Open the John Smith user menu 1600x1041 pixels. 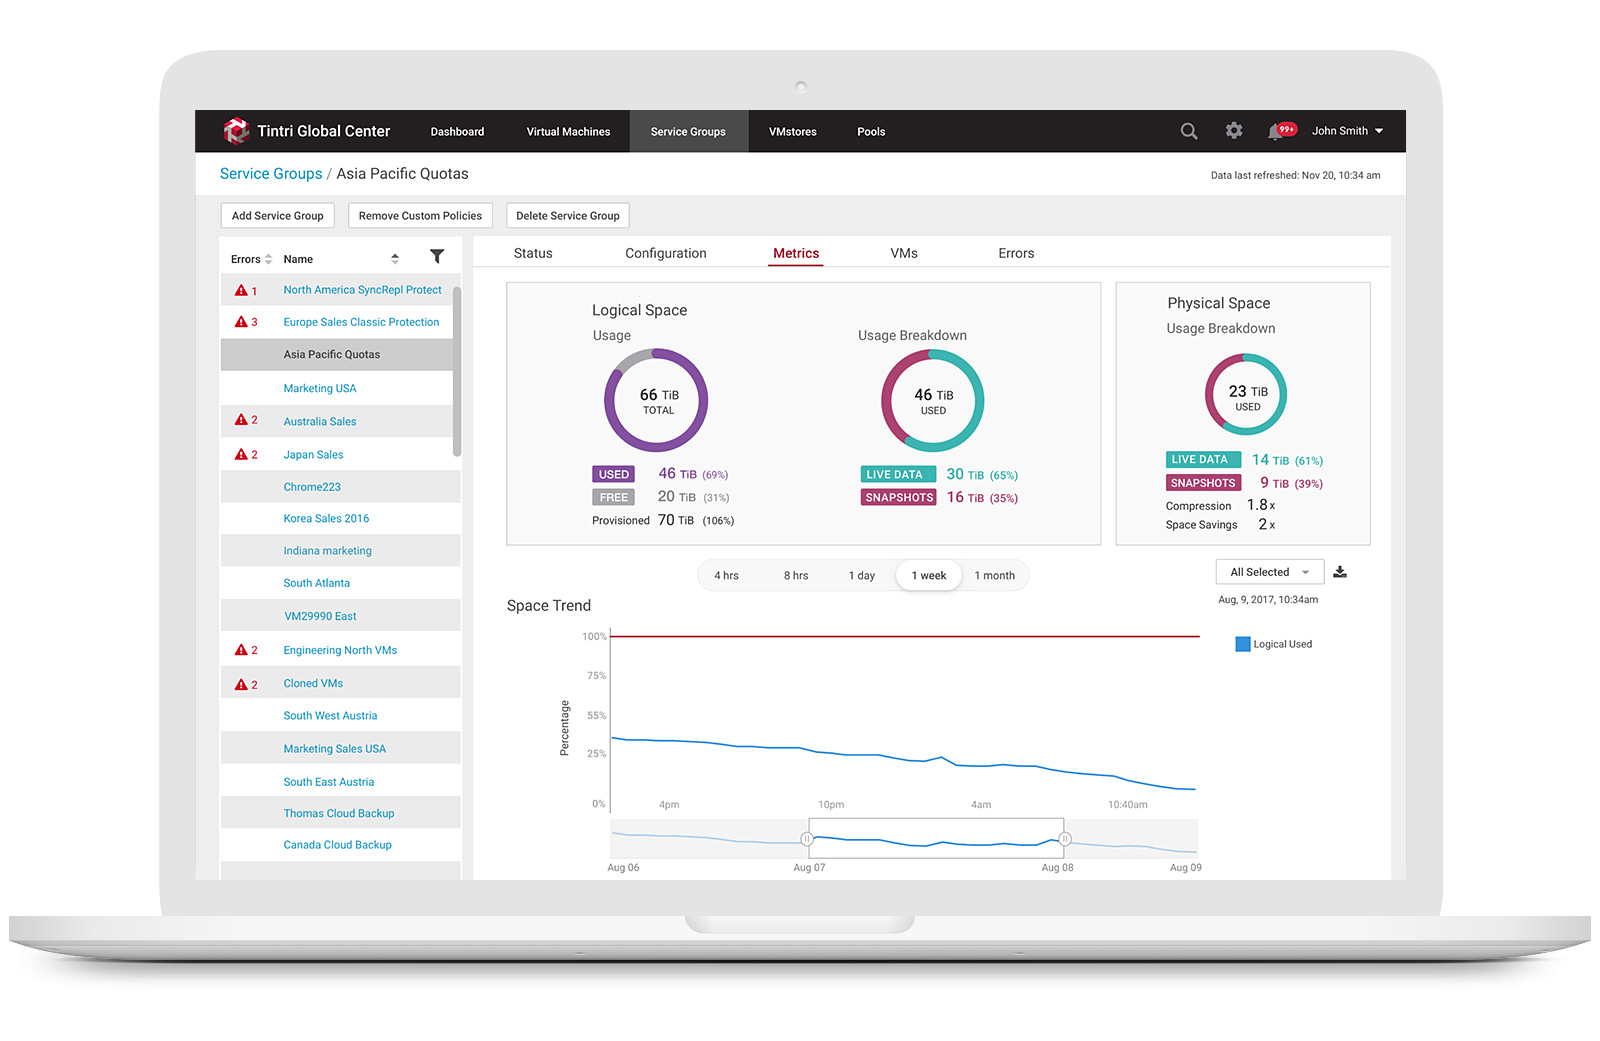(1347, 131)
